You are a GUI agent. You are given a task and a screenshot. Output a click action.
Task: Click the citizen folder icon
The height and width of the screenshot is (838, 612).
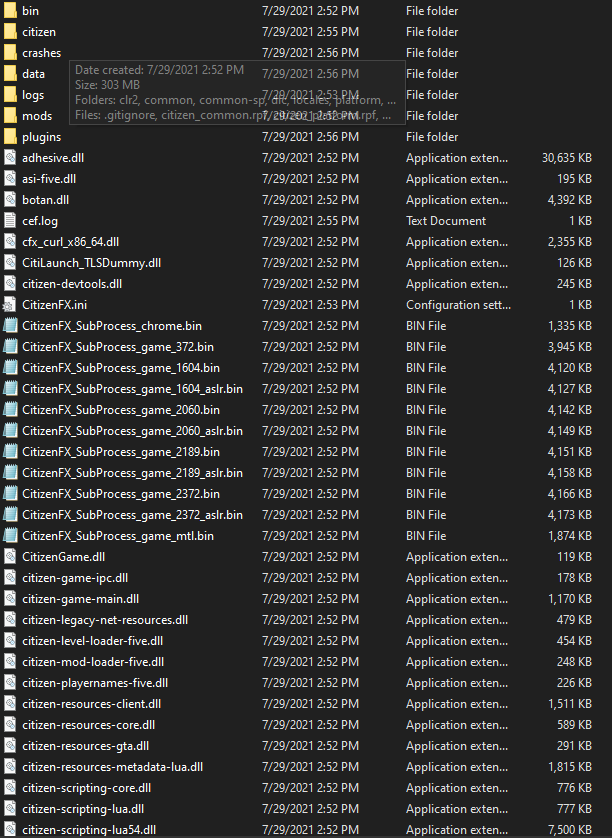tap(10, 32)
